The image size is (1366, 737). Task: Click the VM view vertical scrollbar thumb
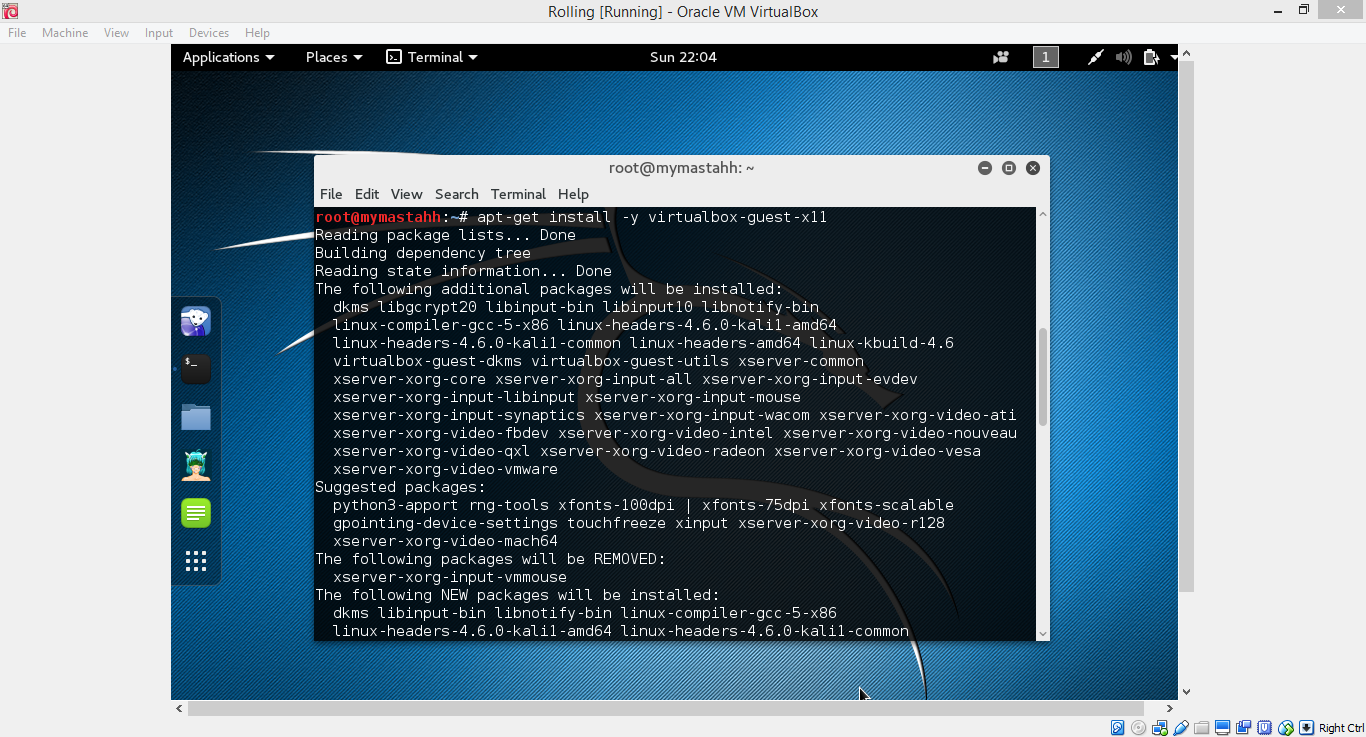(1186, 326)
